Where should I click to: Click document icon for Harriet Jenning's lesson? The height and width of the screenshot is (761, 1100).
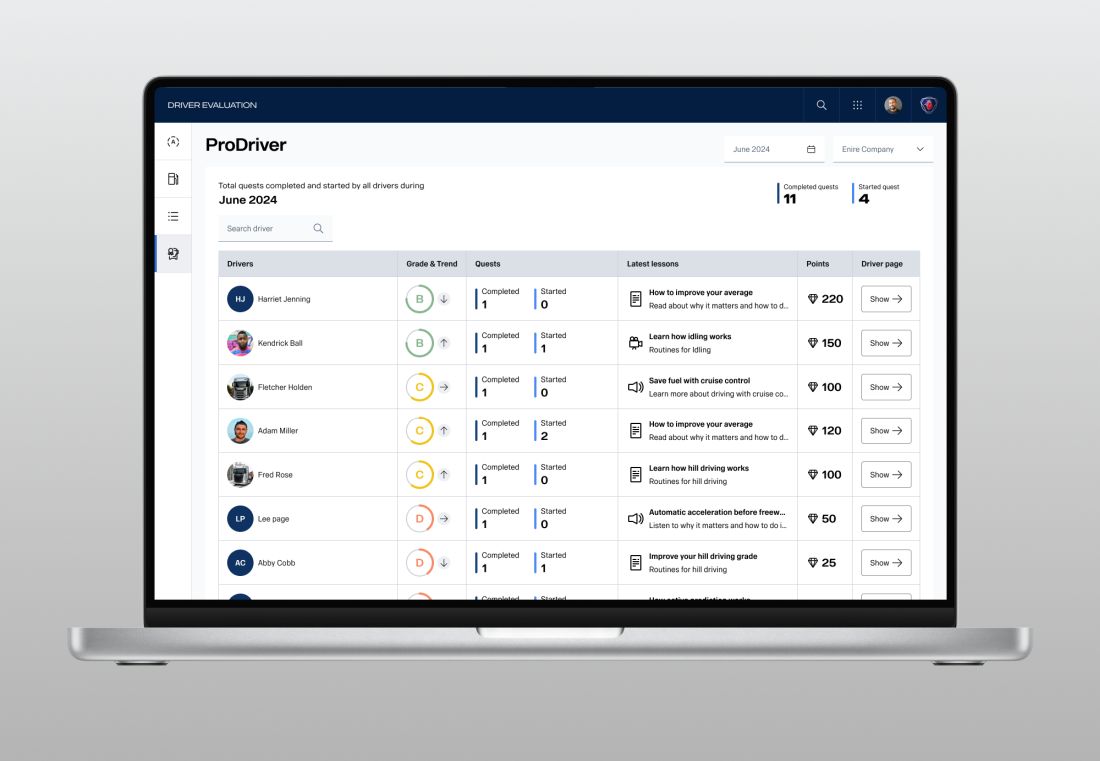pyautogui.click(x=636, y=299)
